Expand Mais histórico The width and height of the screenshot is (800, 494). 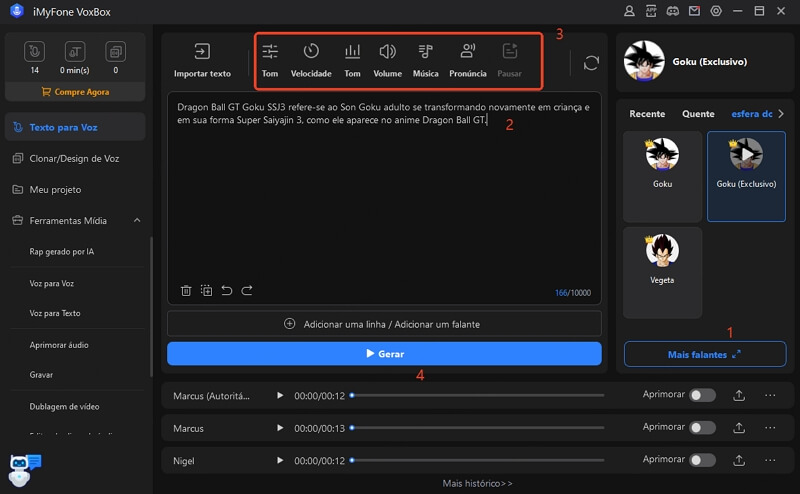coord(477,483)
